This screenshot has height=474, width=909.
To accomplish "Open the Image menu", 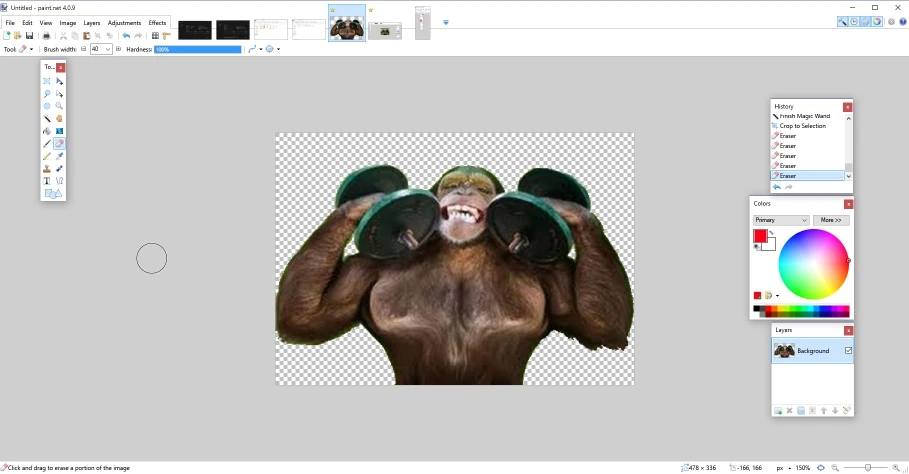I will click(68, 23).
